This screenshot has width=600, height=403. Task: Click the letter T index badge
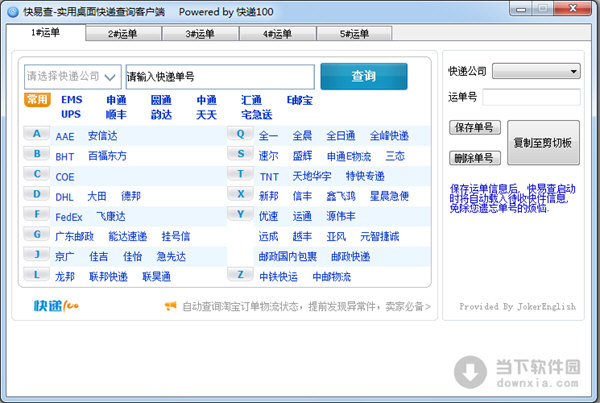(x=240, y=174)
